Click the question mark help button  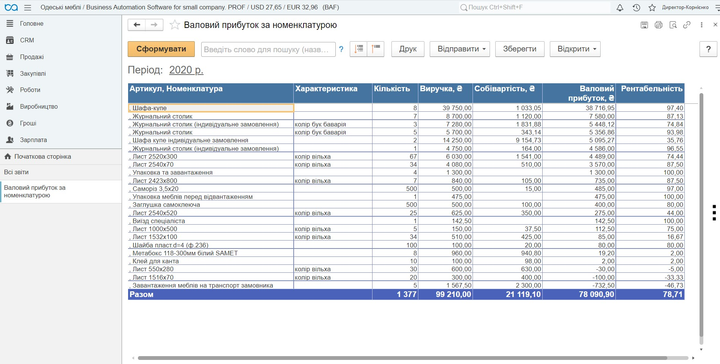pos(708,49)
